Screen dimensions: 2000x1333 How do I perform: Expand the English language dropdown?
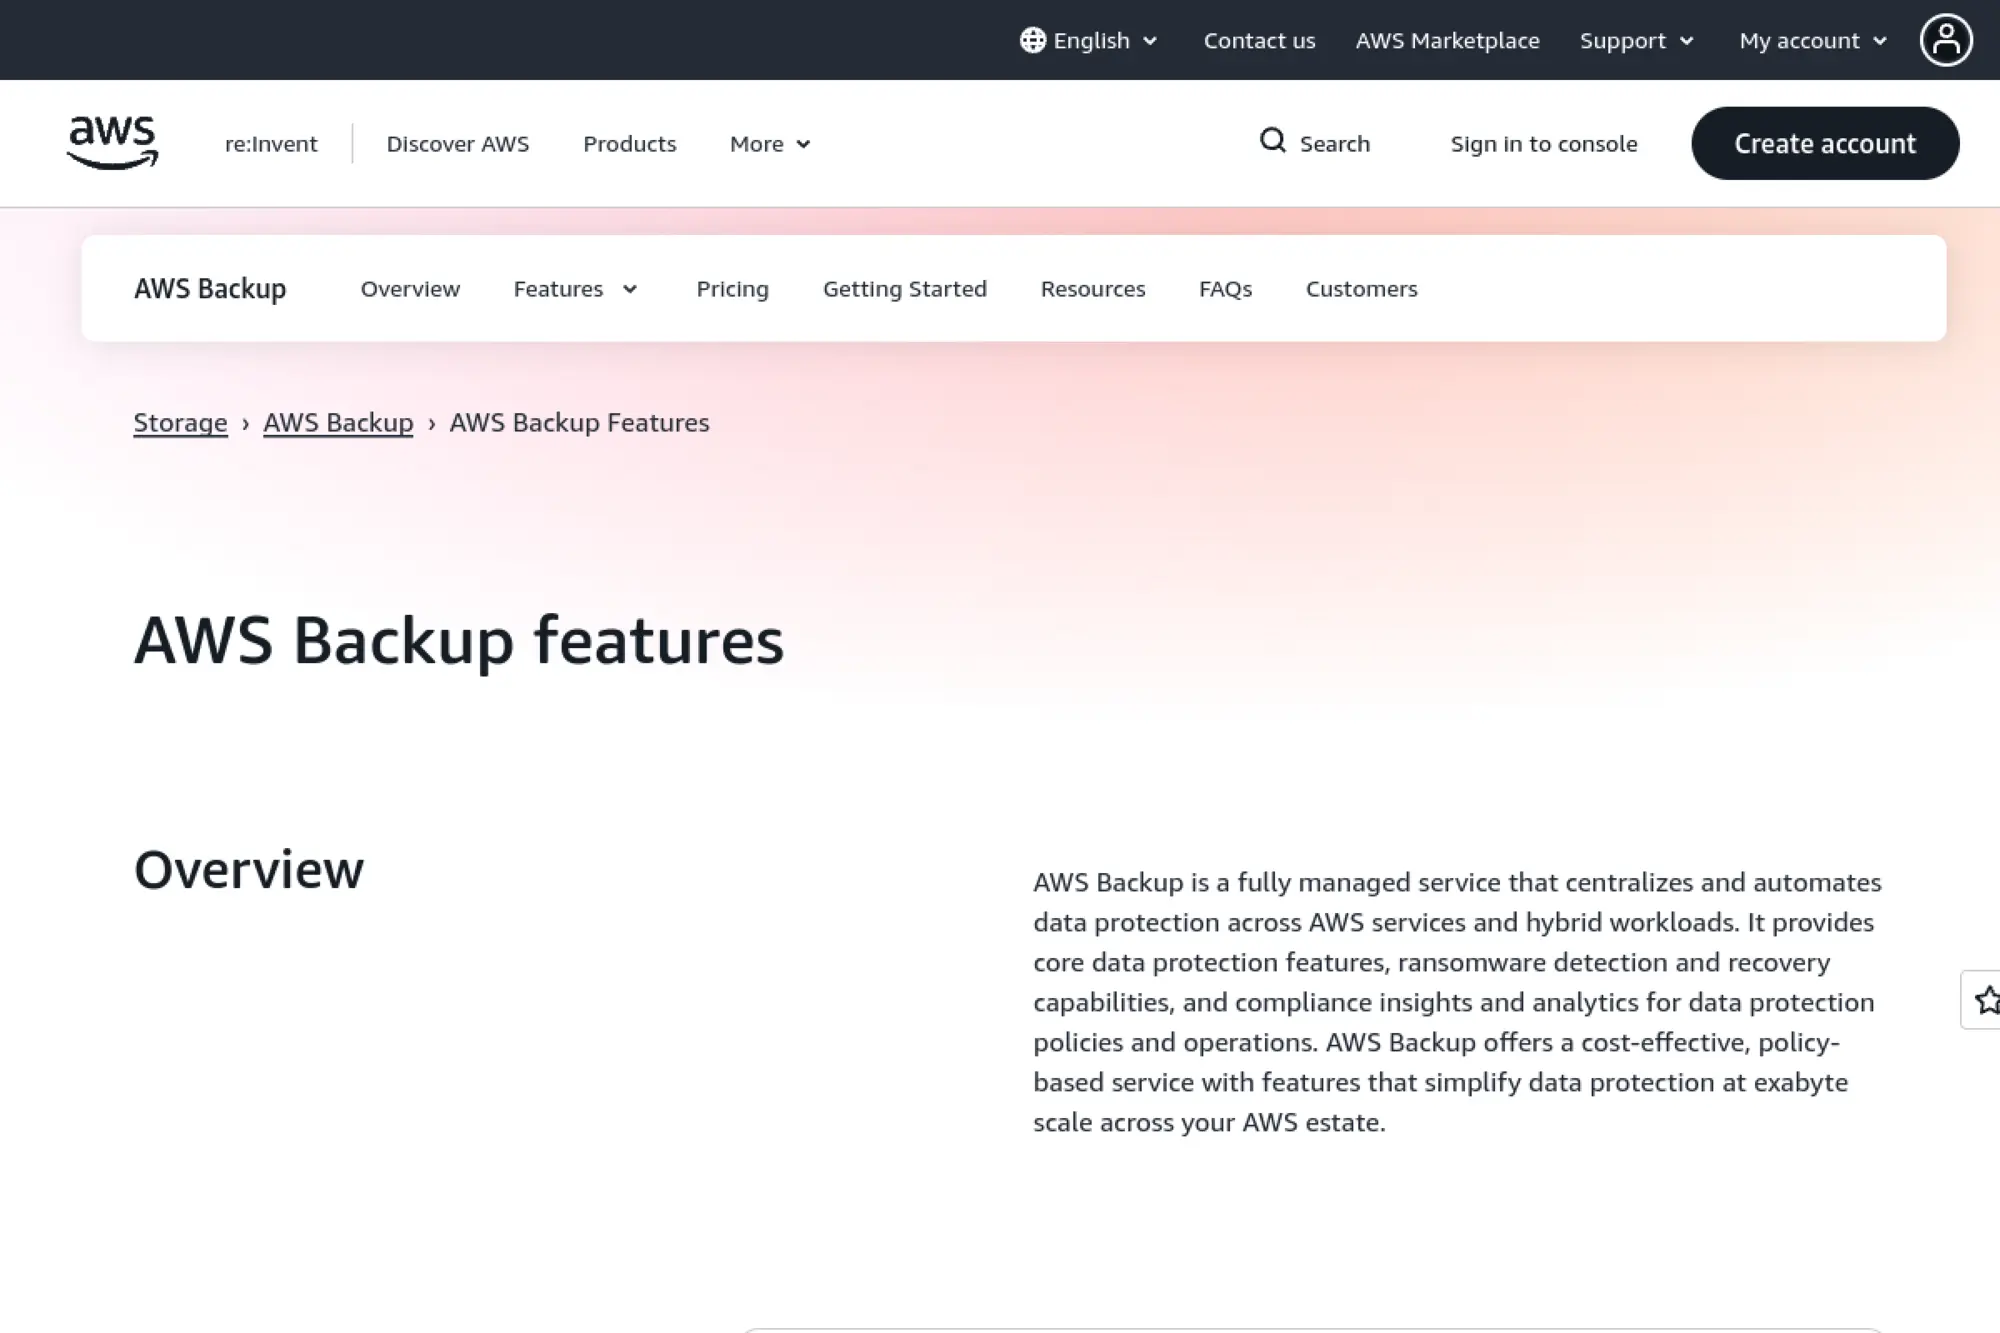(1090, 40)
